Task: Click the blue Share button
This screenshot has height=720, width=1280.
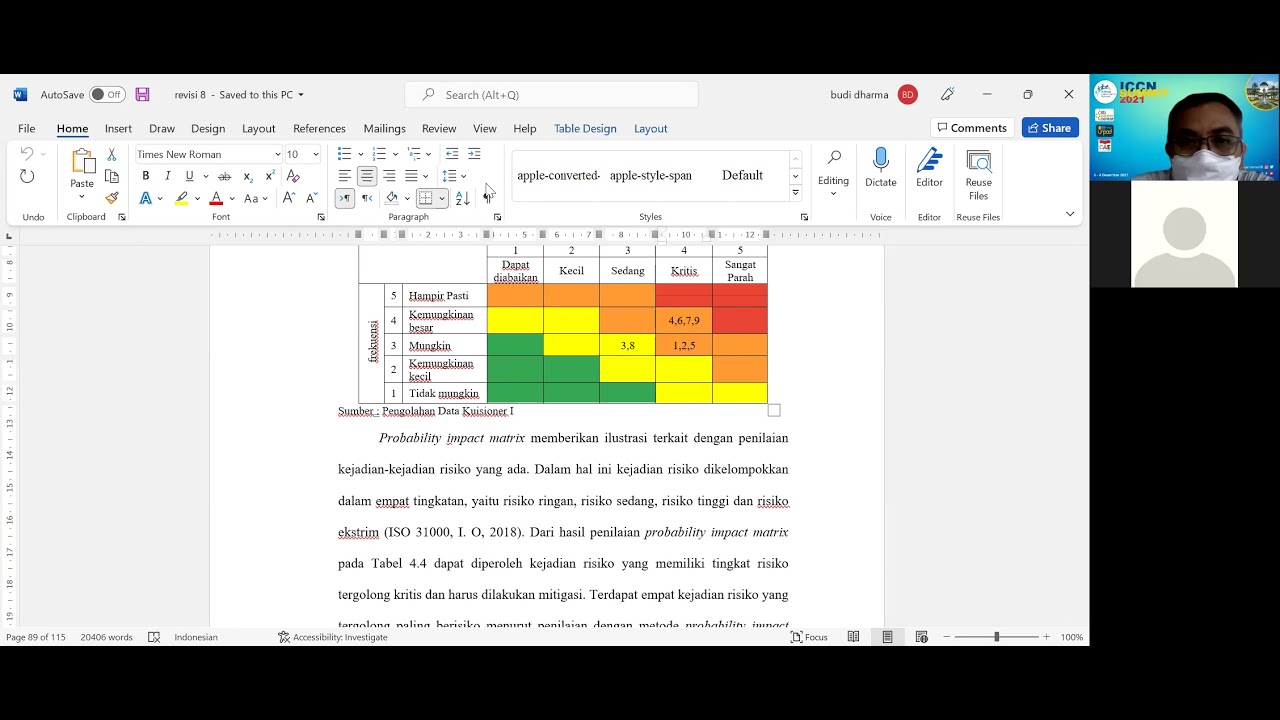Action: click(x=1050, y=128)
